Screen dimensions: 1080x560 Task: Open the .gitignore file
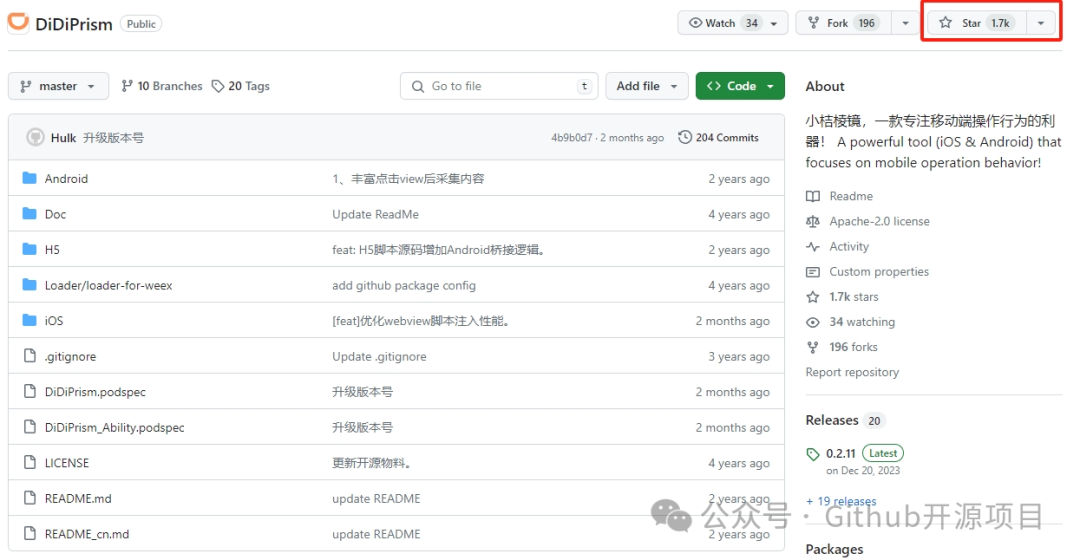[x=70, y=356]
